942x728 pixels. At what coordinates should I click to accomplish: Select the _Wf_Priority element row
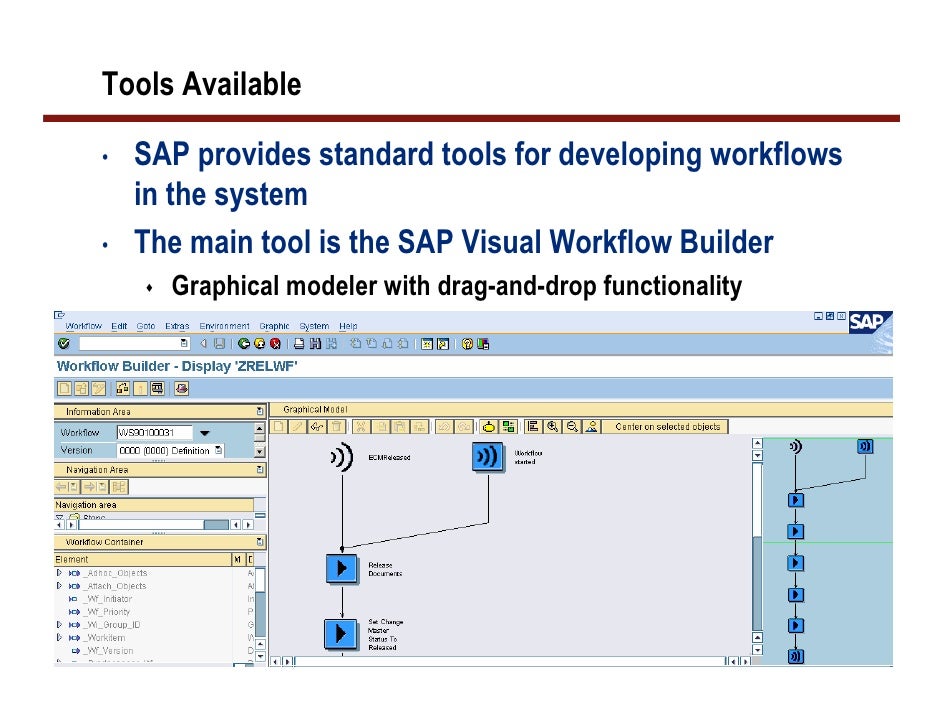pos(154,611)
